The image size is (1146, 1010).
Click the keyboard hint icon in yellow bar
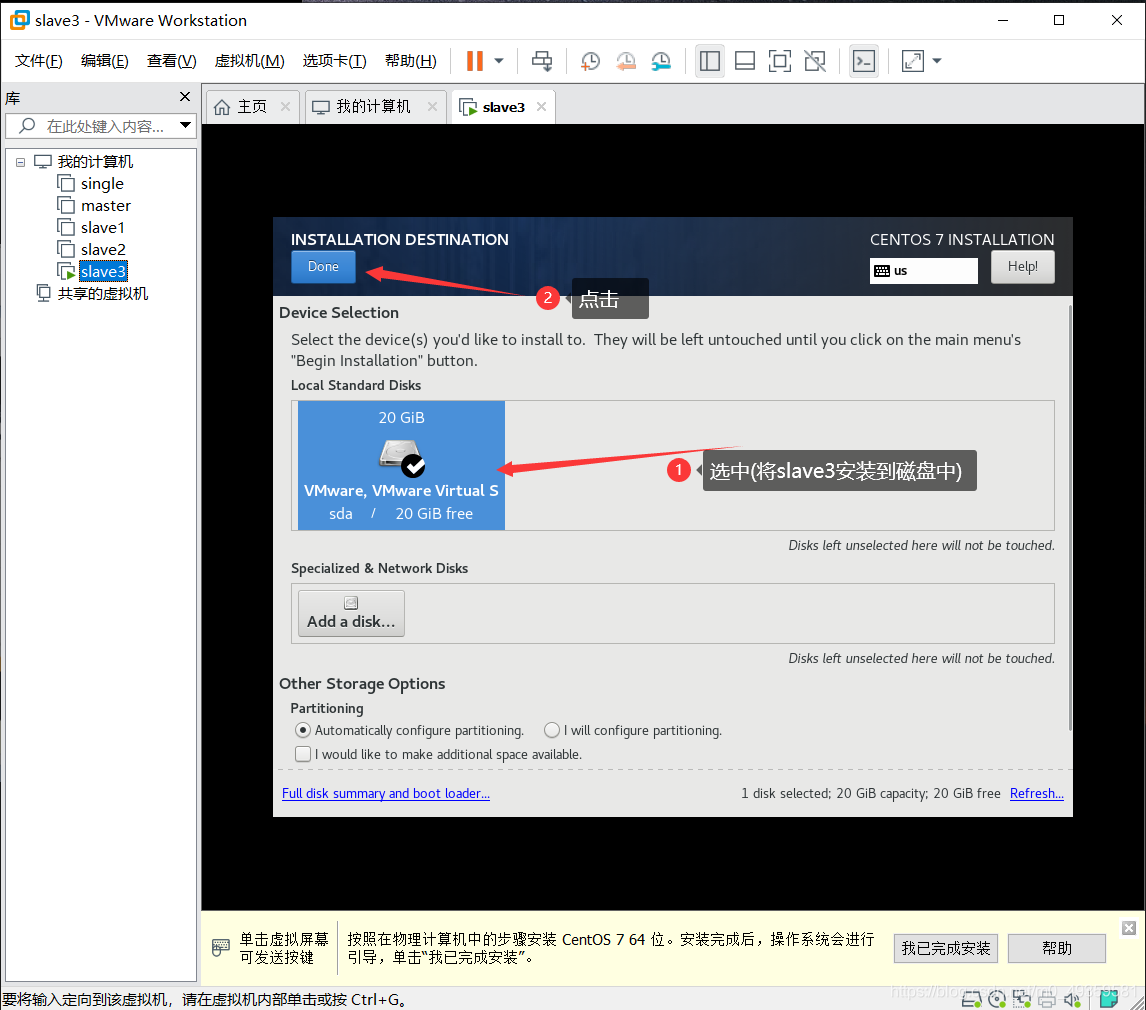[221, 948]
